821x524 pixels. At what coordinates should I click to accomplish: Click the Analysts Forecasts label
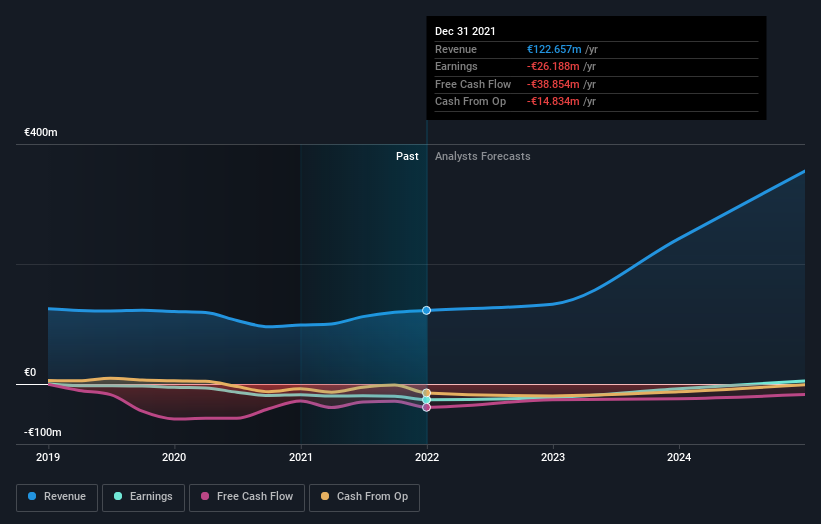pyautogui.click(x=483, y=157)
